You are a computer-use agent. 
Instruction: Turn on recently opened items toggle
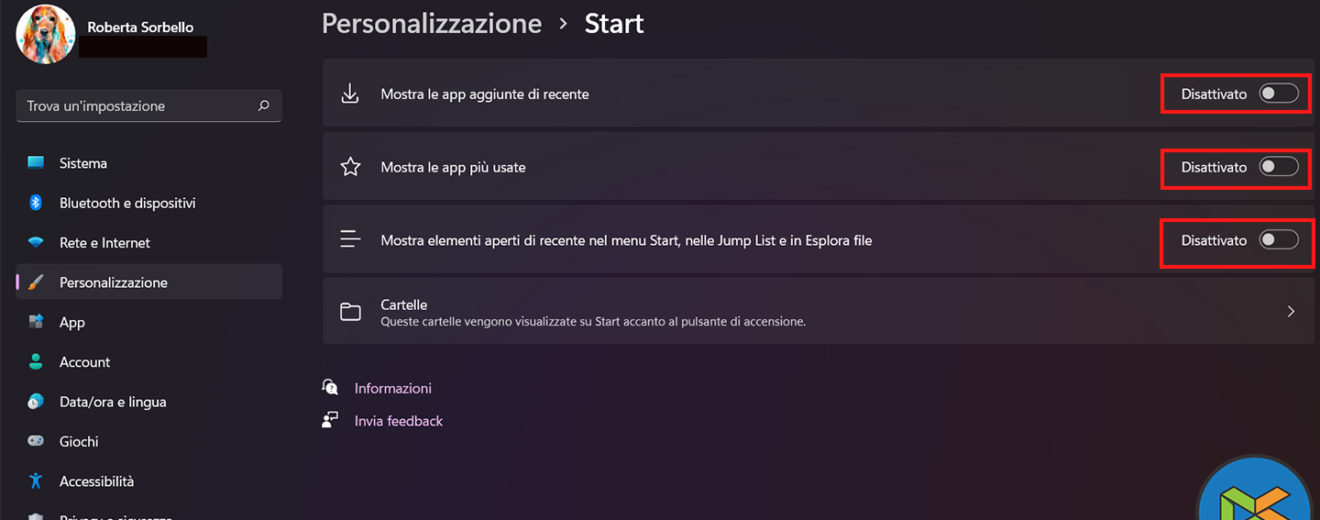point(1278,240)
